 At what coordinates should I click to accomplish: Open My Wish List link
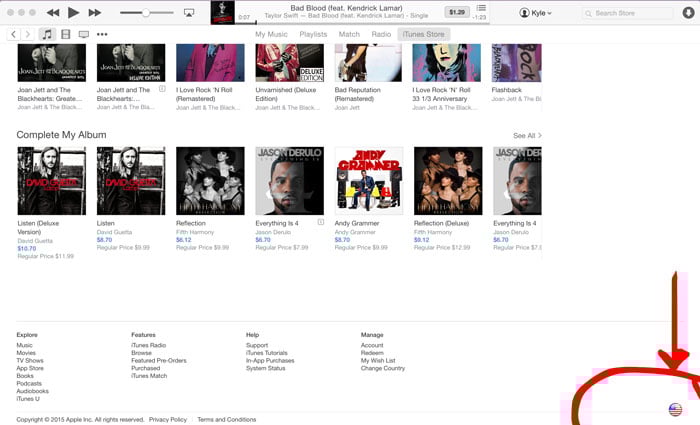click(x=378, y=360)
